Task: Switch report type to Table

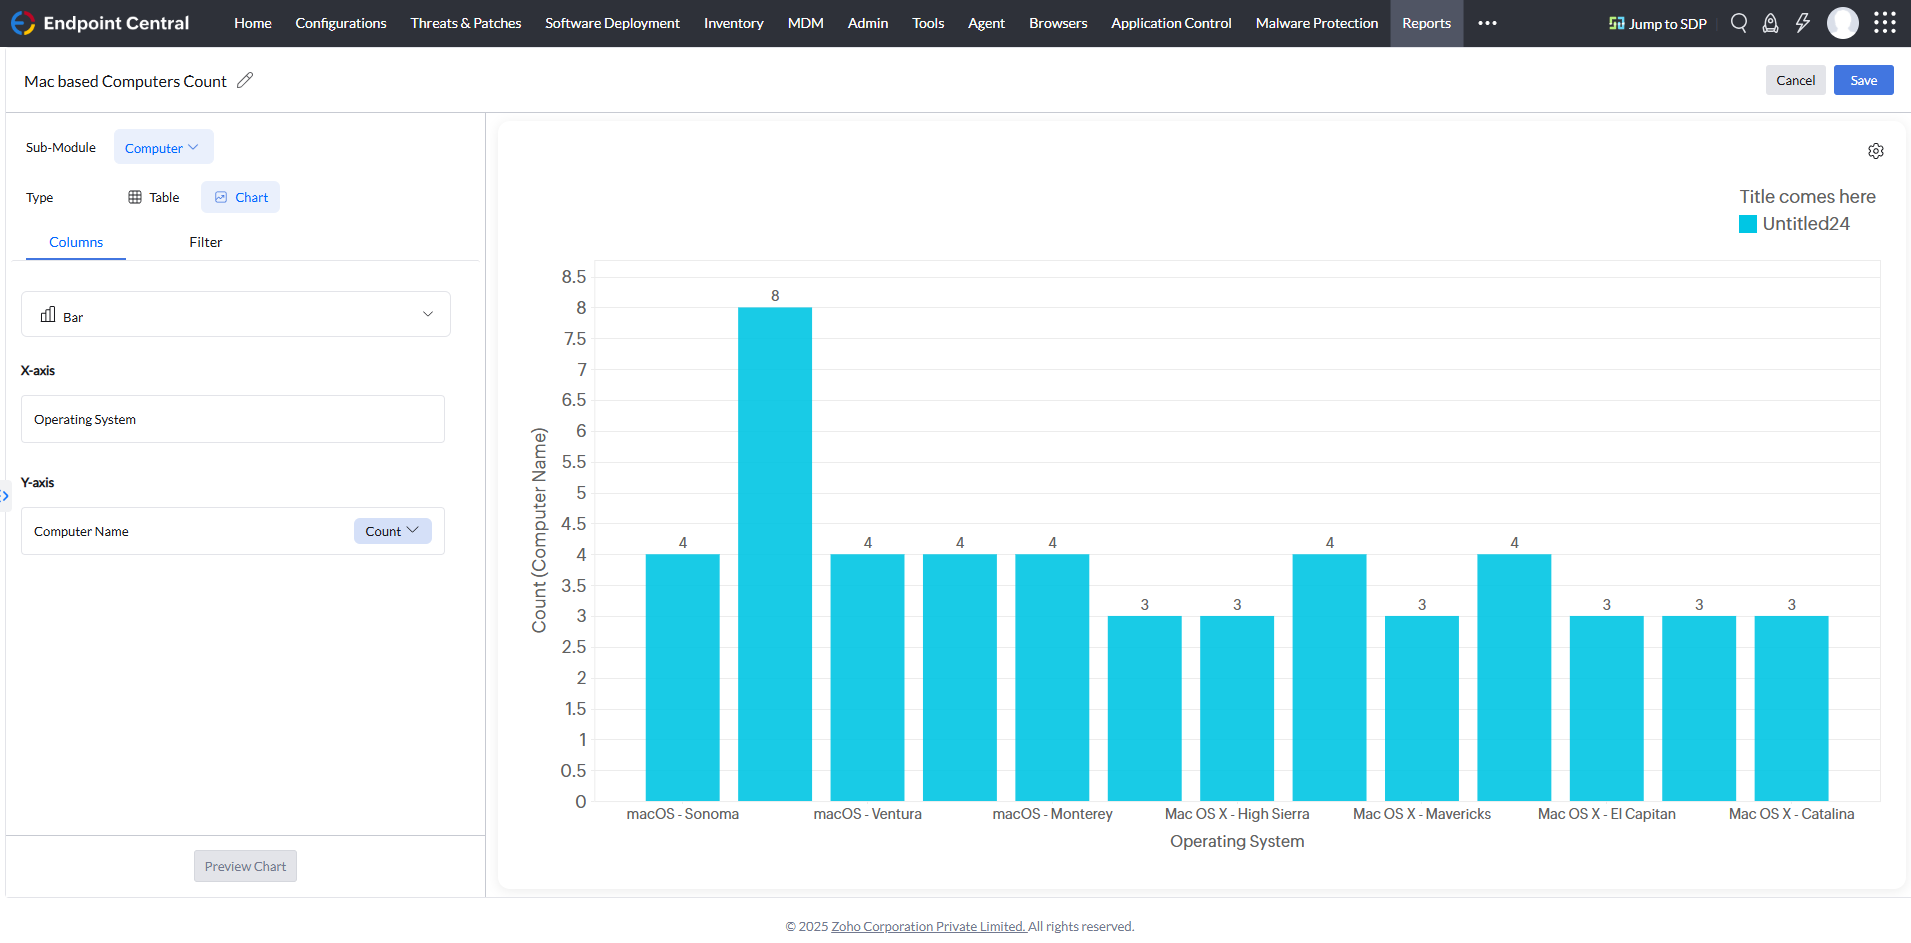Action: [153, 197]
